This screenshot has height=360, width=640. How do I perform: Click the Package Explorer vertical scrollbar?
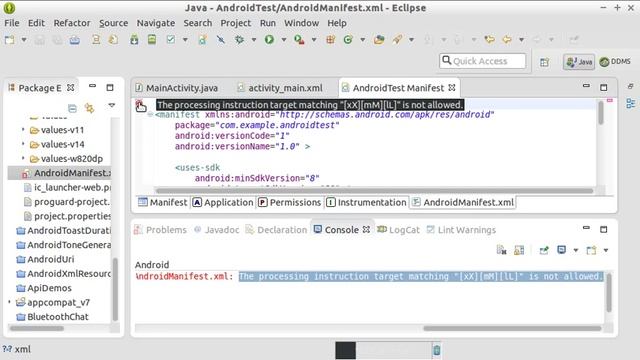[x=115, y=289]
